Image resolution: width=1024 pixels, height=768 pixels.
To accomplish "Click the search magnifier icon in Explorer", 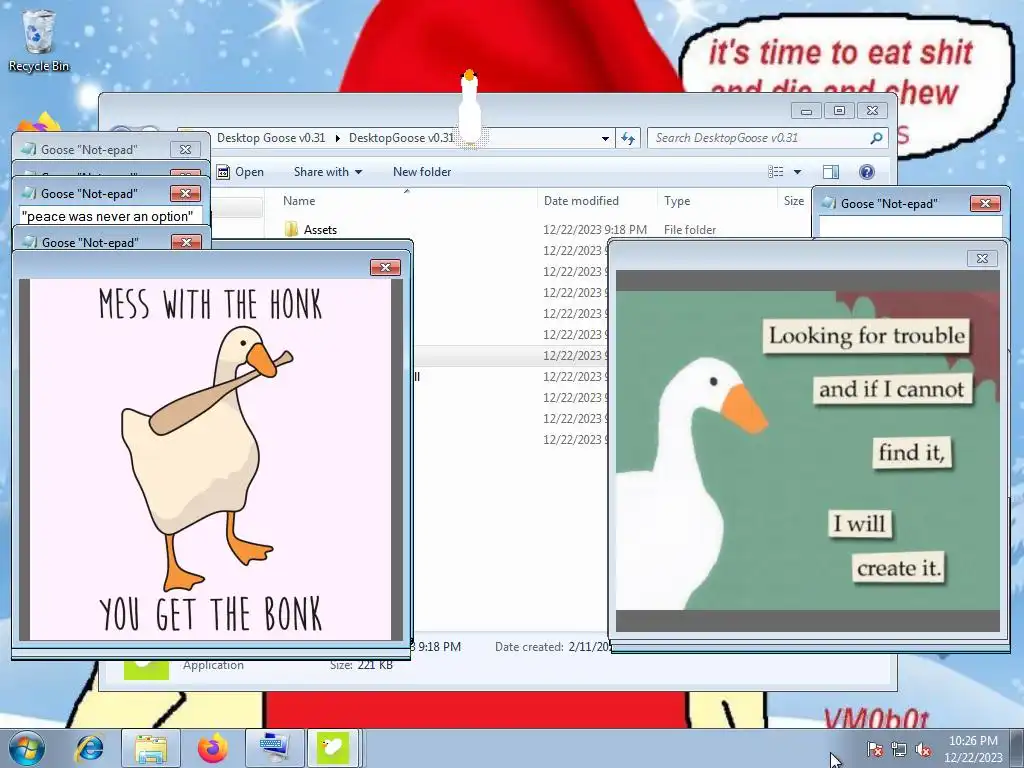I will 876,138.
